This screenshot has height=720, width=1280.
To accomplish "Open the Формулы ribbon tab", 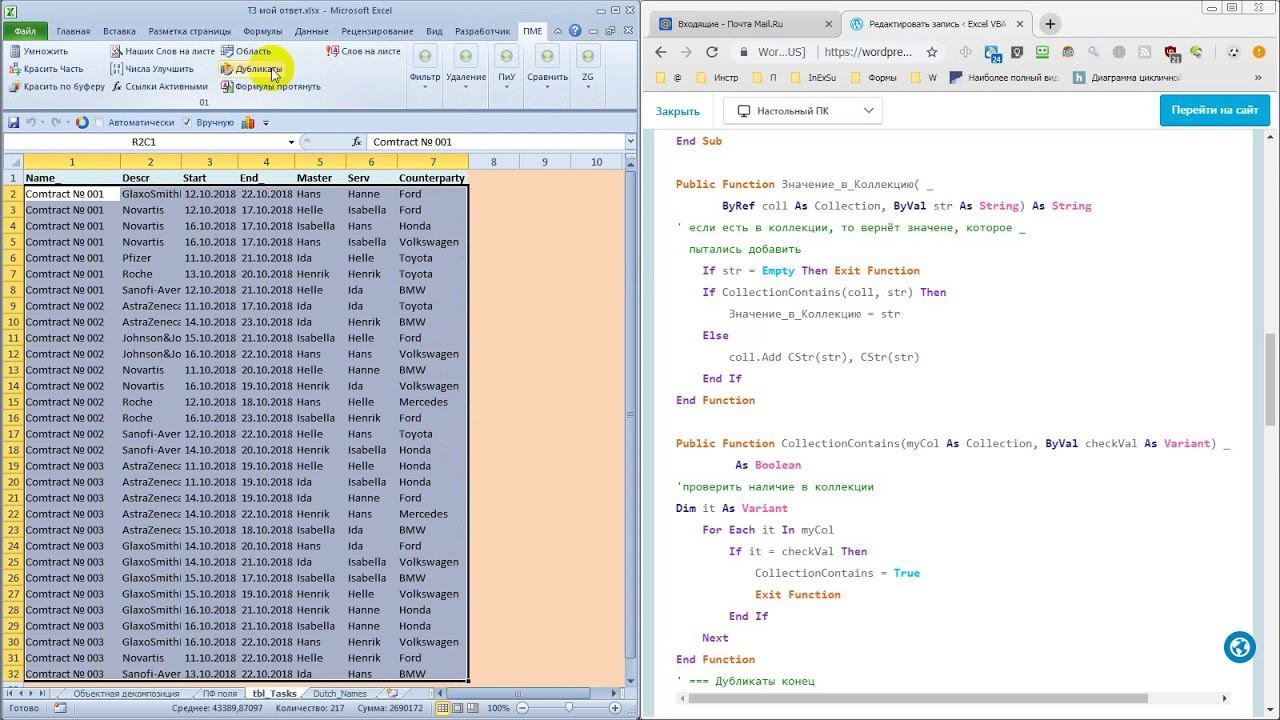I will click(x=262, y=31).
